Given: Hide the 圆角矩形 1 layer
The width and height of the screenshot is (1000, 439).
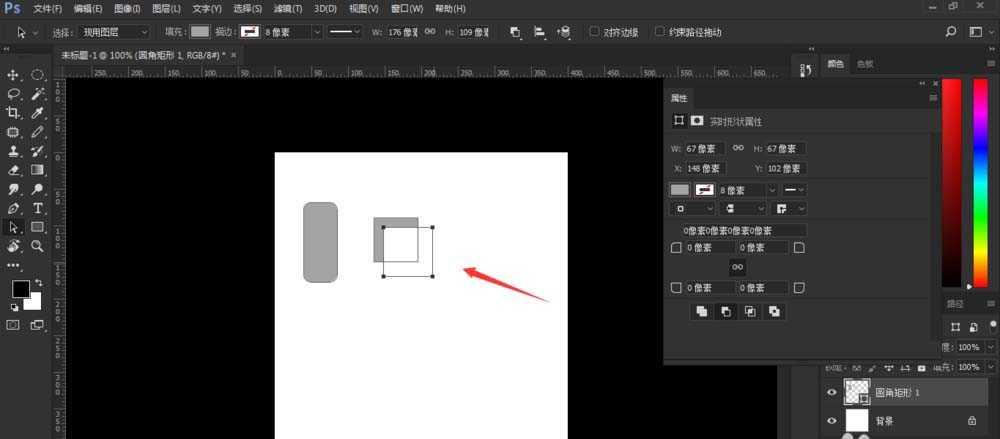Looking at the screenshot, I should click(832, 393).
